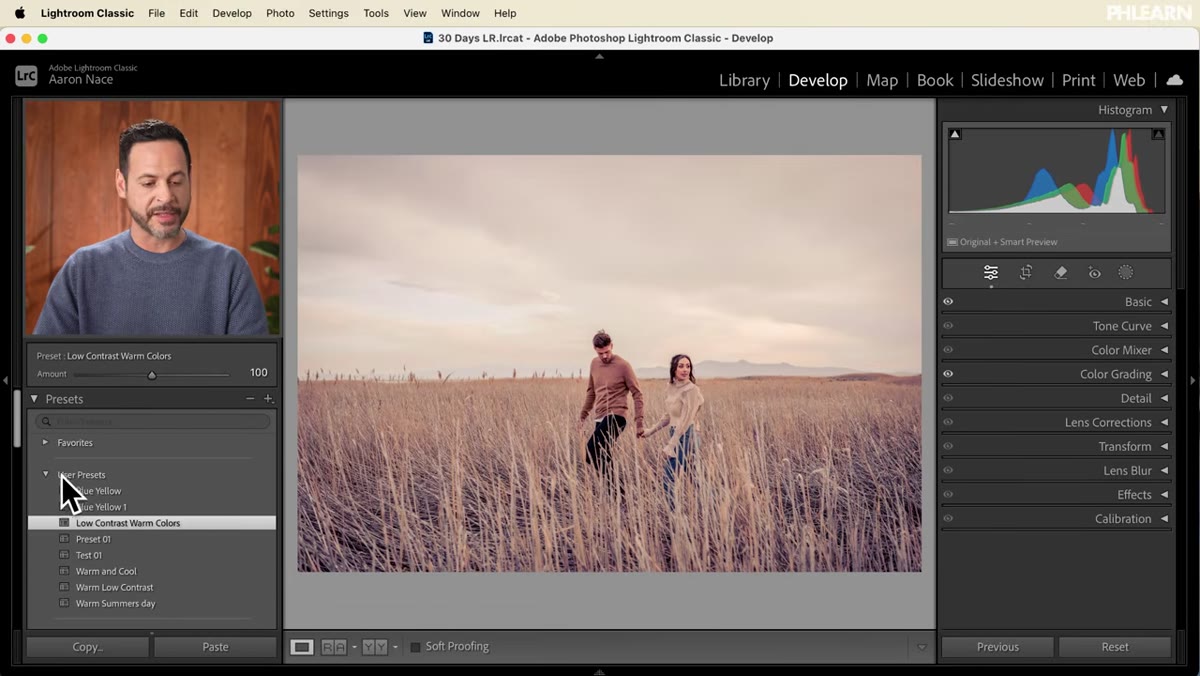
Task: Expand the Favorites preset group
Action: [45, 442]
